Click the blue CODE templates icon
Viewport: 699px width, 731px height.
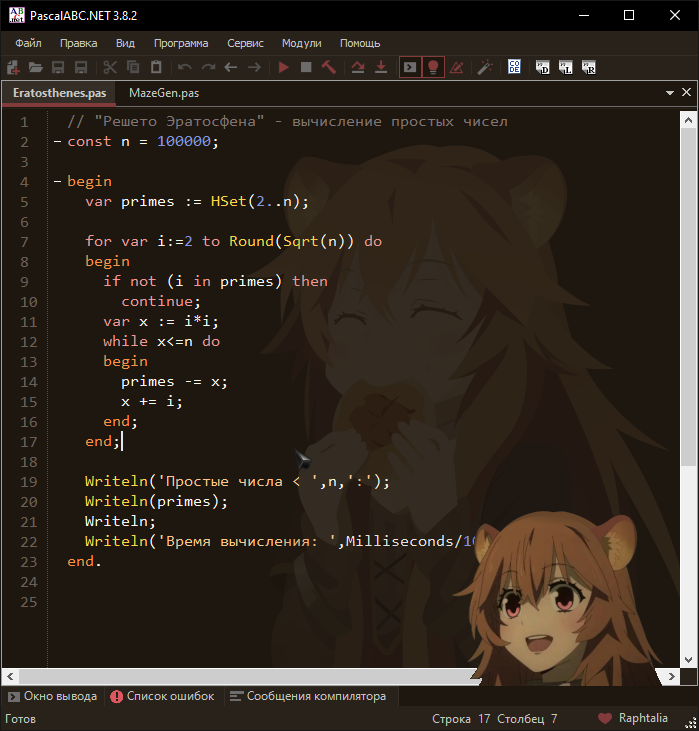[514, 67]
